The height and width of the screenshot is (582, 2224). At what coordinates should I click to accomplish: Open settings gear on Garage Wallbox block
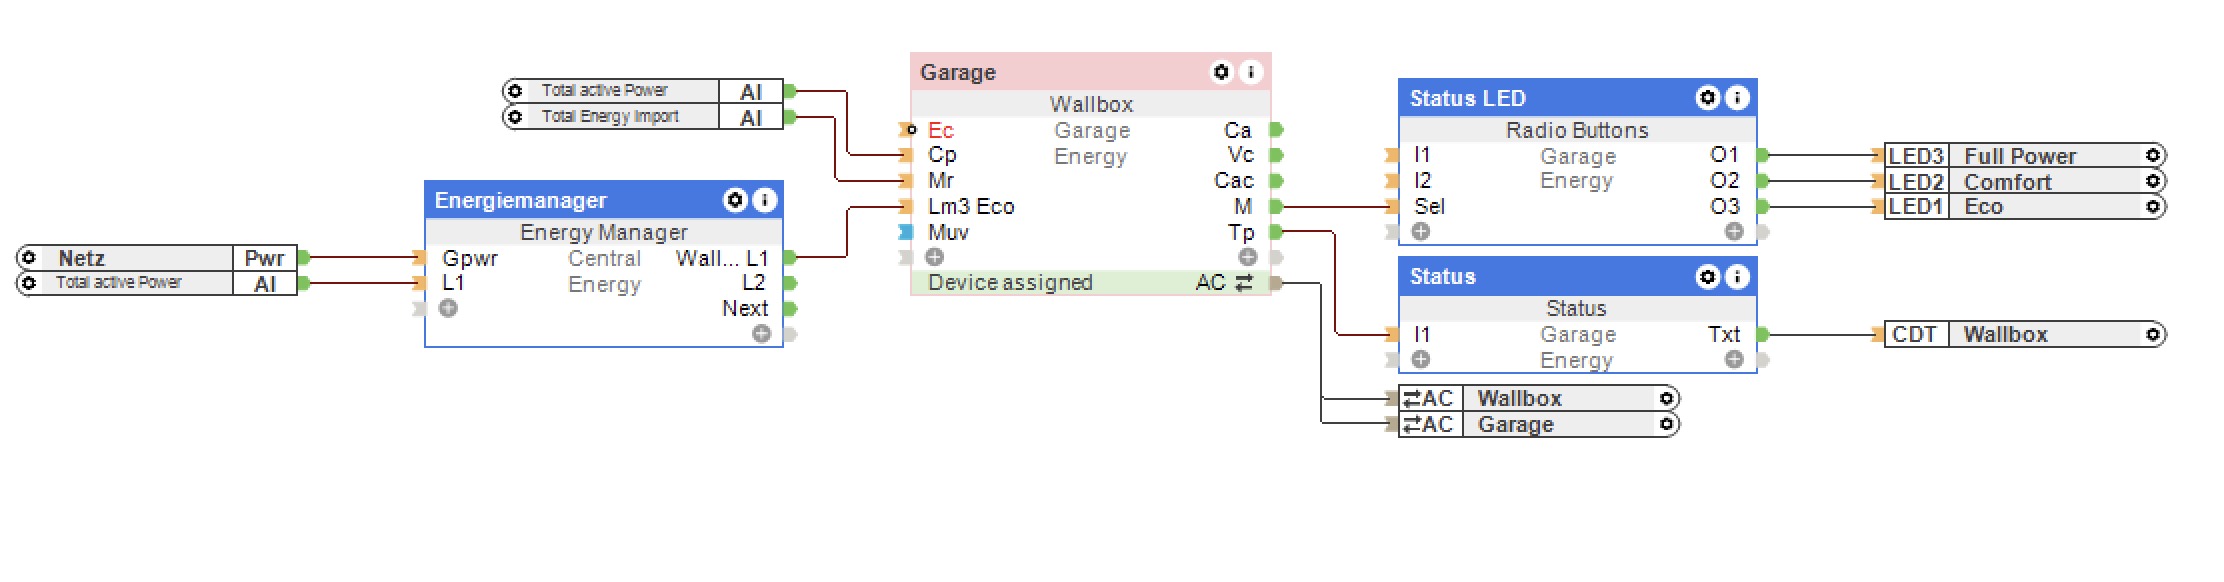coord(1221,72)
